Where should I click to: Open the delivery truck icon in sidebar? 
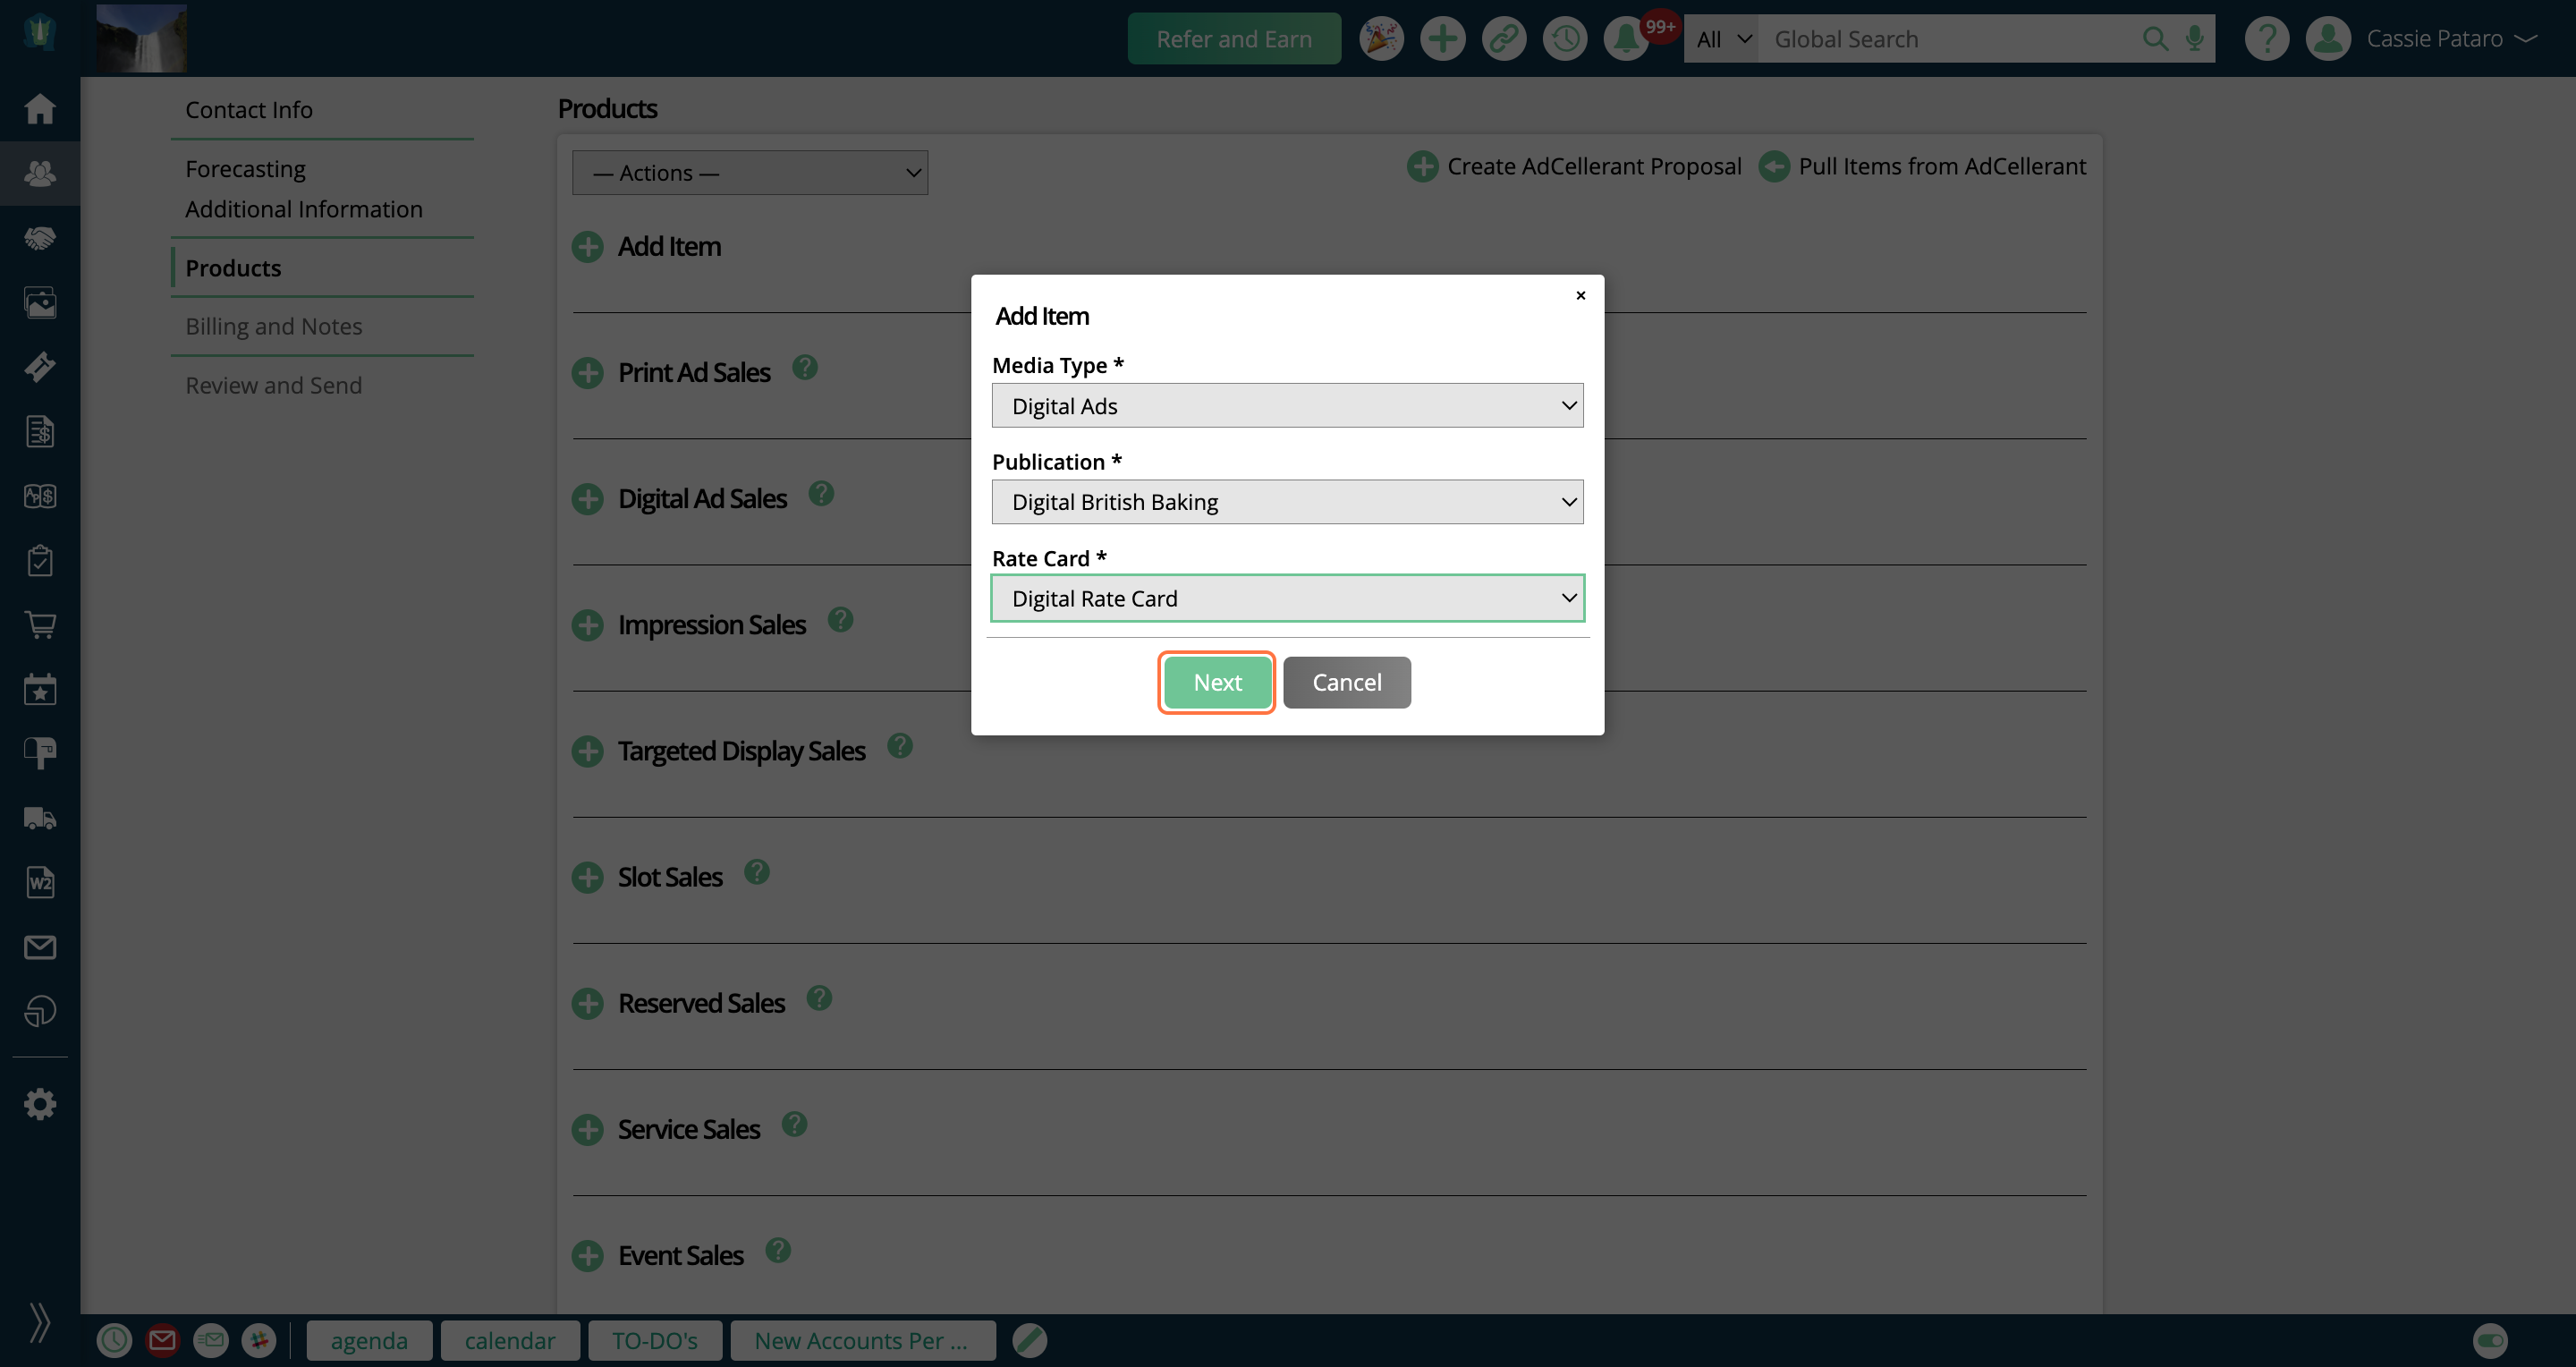coord(40,818)
